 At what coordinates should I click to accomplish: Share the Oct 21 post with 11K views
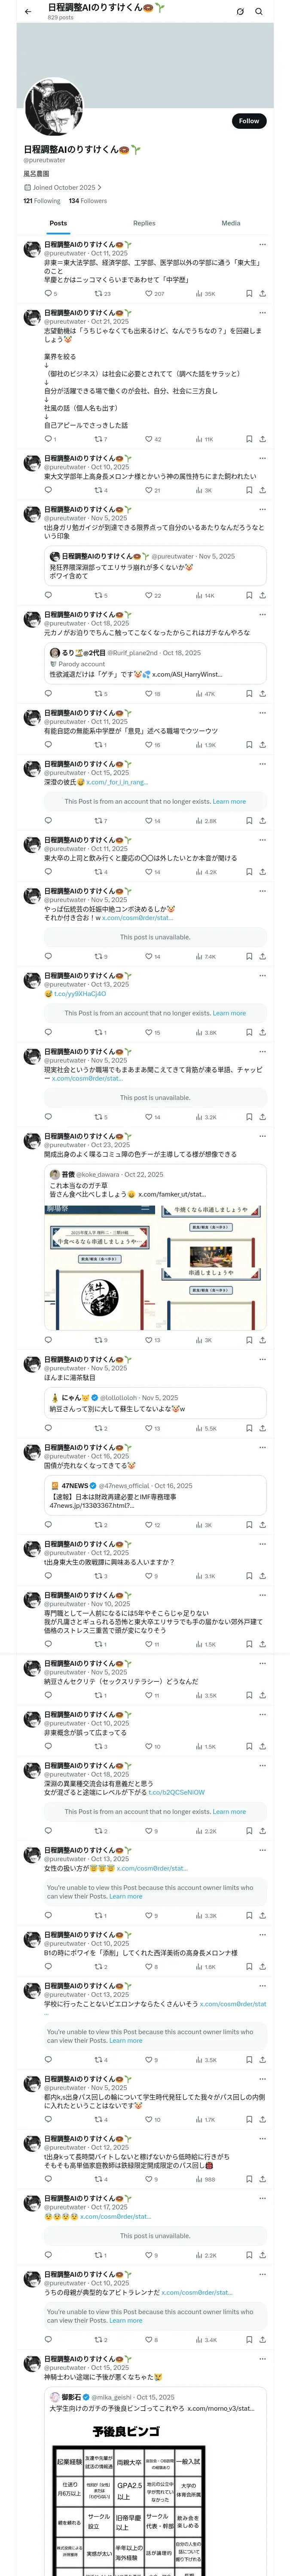tap(262, 439)
